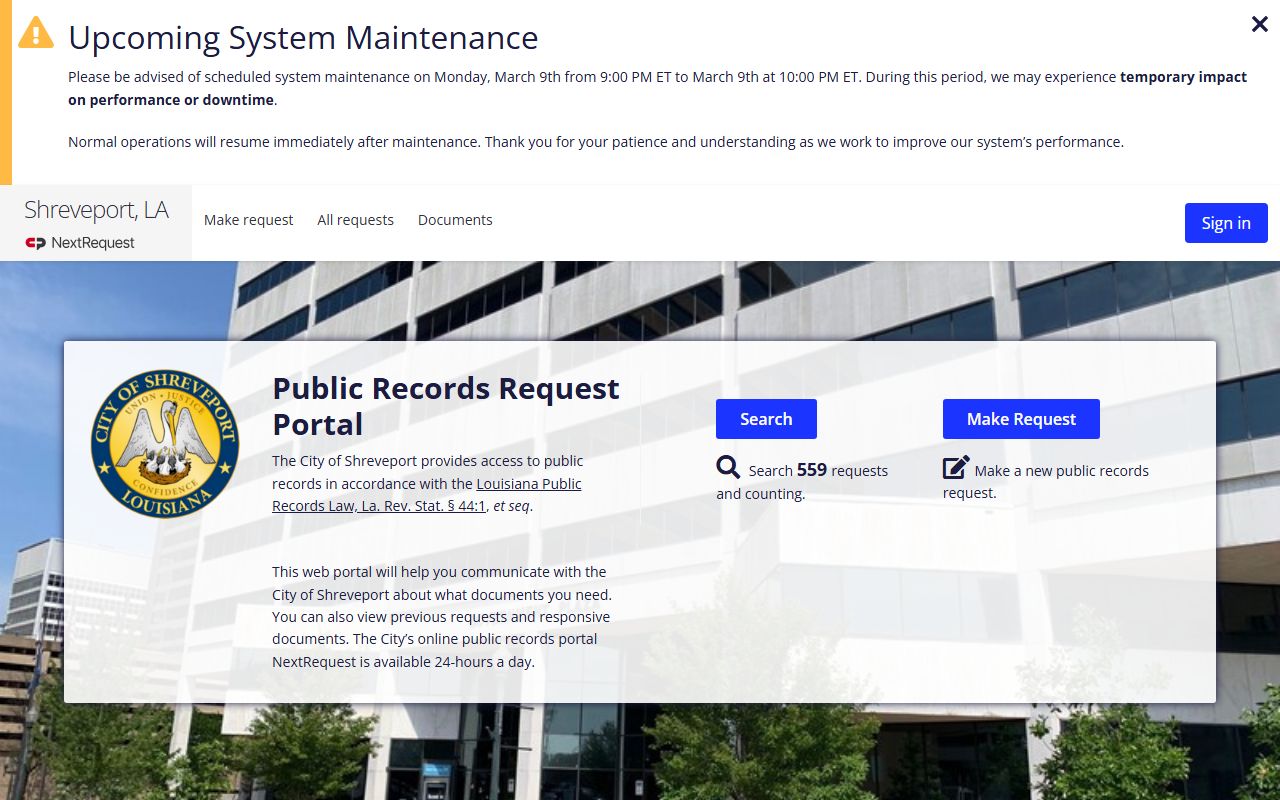This screenshot has height=800, width=1280.
Task: Click the pencil edit icon
Action: [956, 468]
